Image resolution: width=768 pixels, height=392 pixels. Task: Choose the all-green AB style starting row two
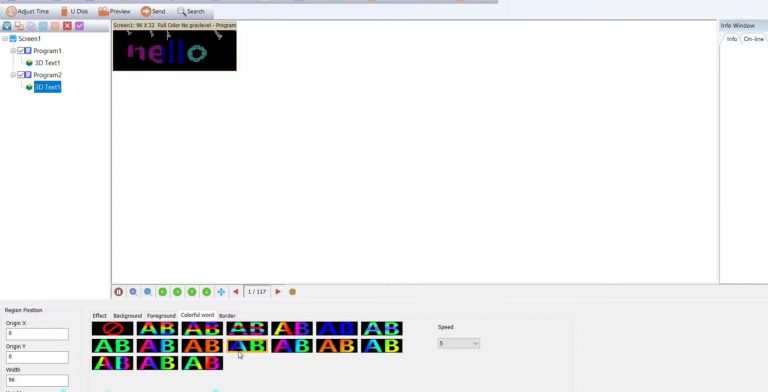(x=112, y=345)
